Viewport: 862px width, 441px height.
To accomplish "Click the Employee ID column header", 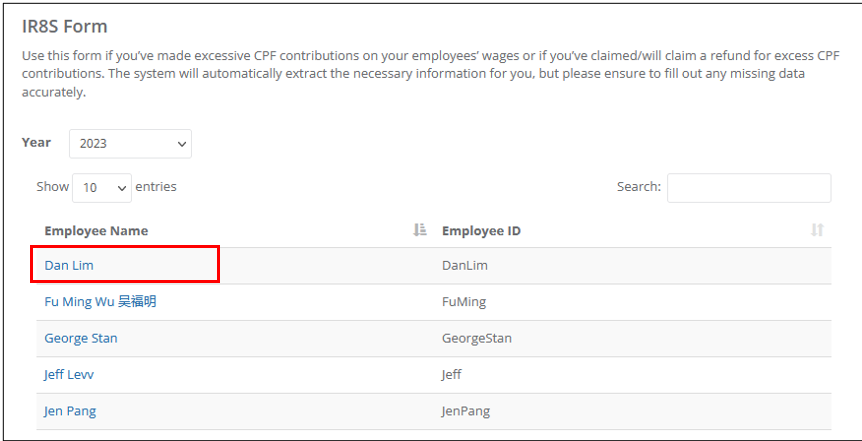I will pyautogui.click(x=482, y=231).
